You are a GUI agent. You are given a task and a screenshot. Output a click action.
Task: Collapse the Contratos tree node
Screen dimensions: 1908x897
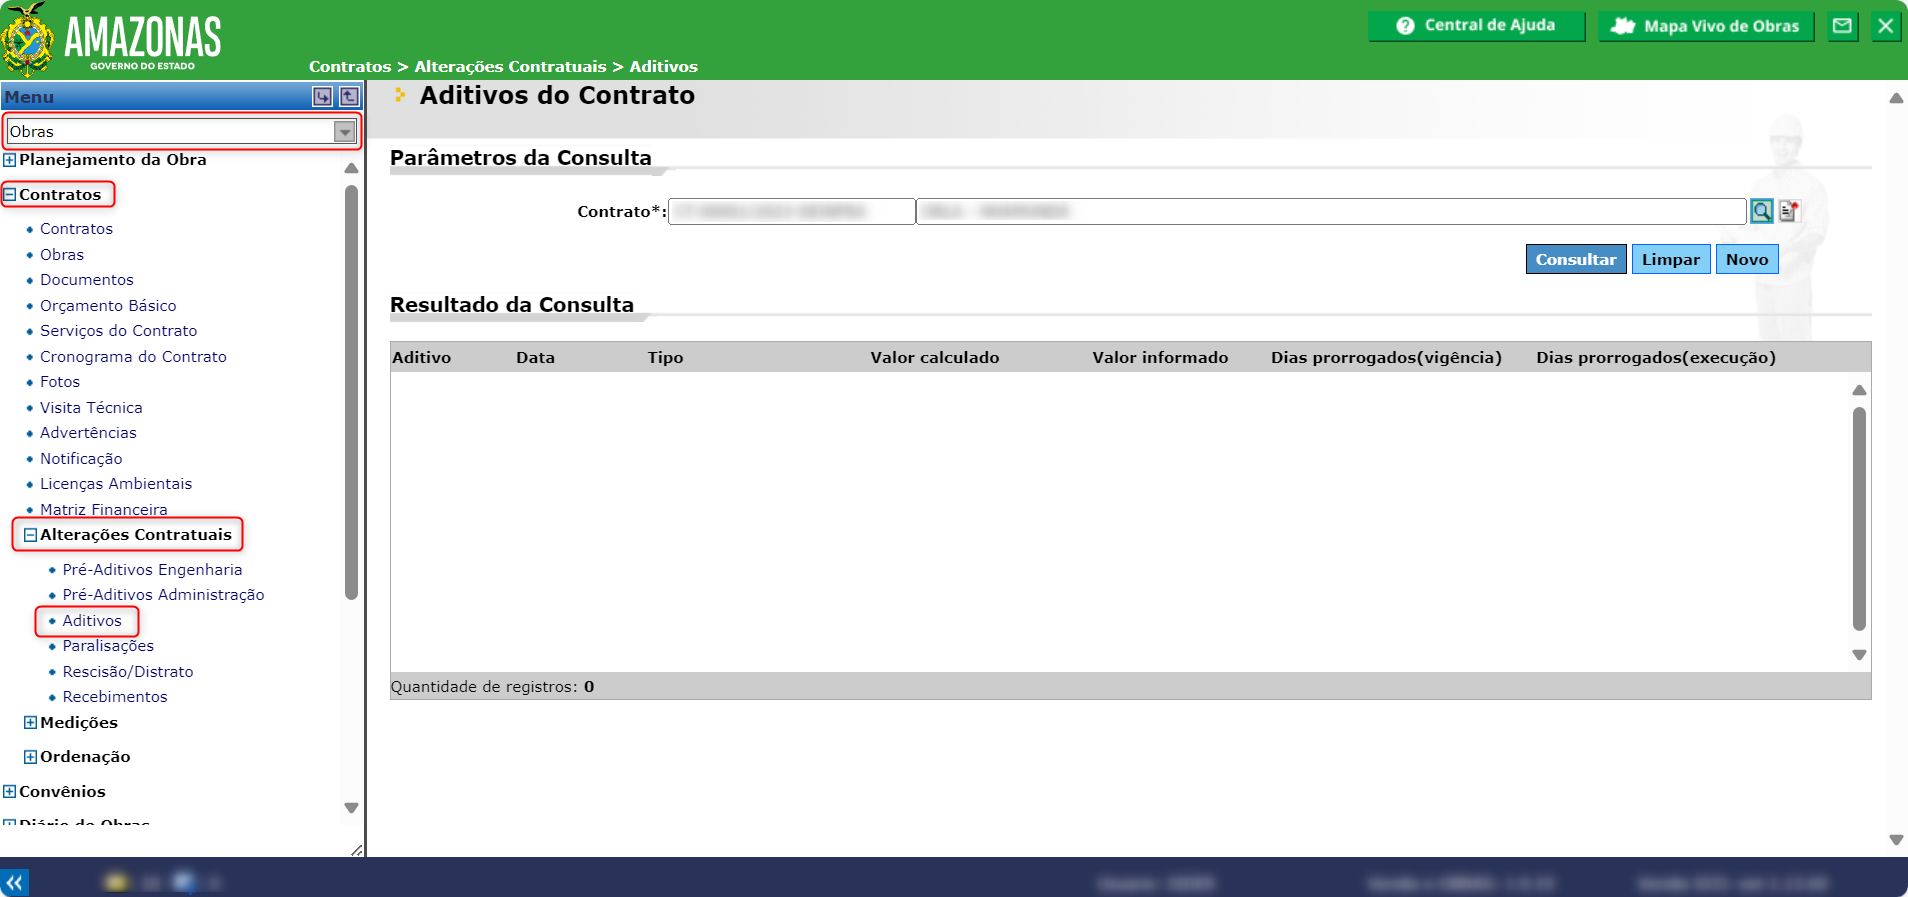[9, 195]
